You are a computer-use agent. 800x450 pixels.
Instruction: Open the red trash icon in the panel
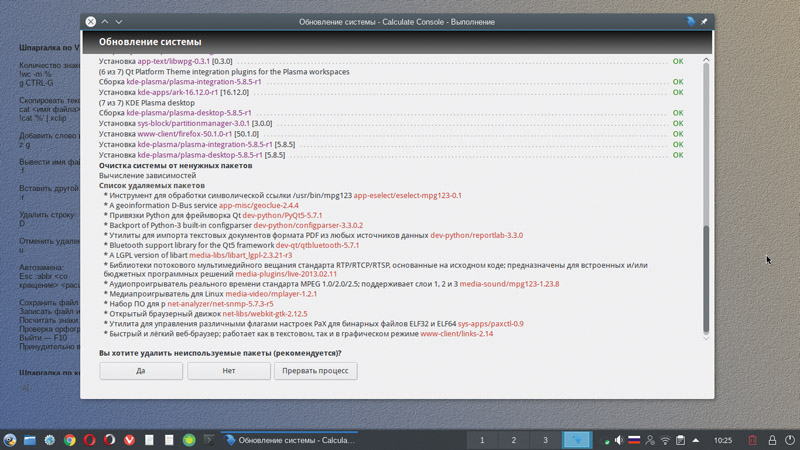tap(753, 440)
